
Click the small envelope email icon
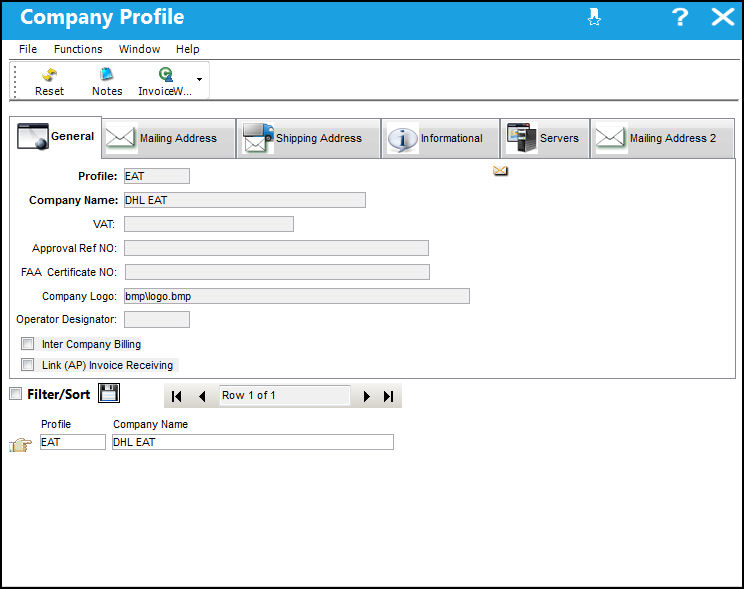pyautogui.click(x=500, y=171)
